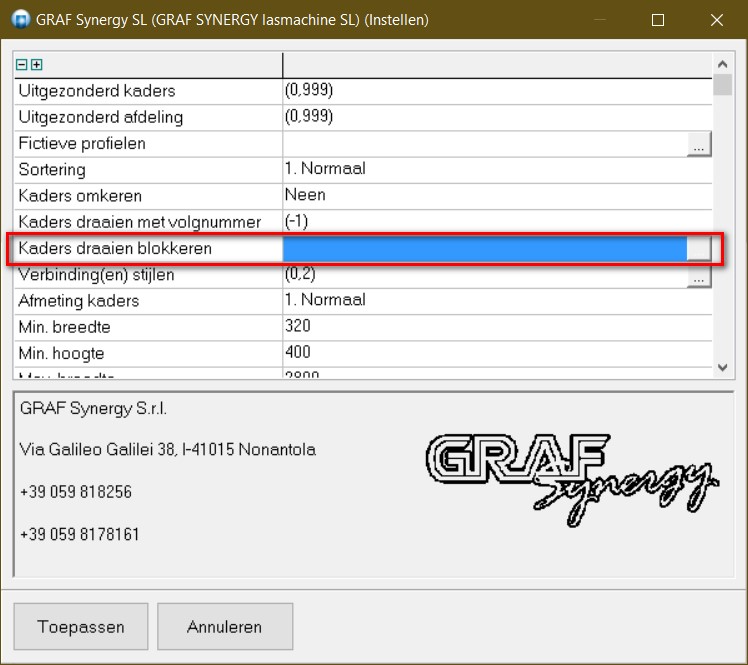The height and width of the screenshot is (665, 748).
Task: Select the highlighted Kaders draaien blokkeren field
Action: tap(485, 249)
